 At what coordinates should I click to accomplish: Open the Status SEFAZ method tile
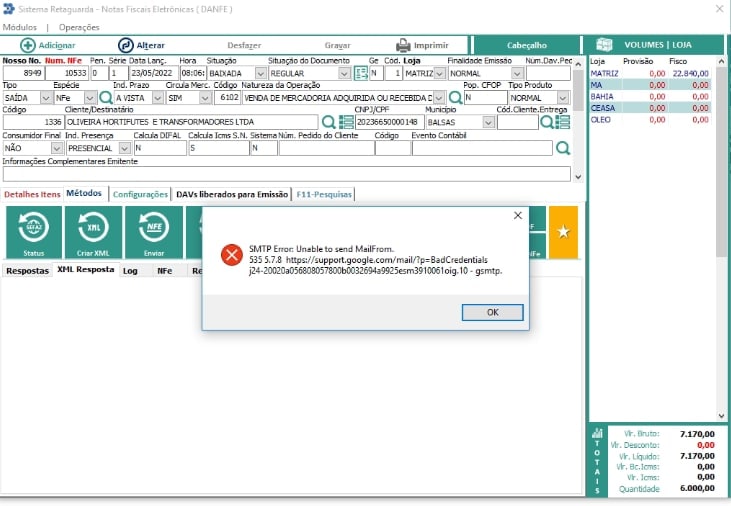coord(34,232)
